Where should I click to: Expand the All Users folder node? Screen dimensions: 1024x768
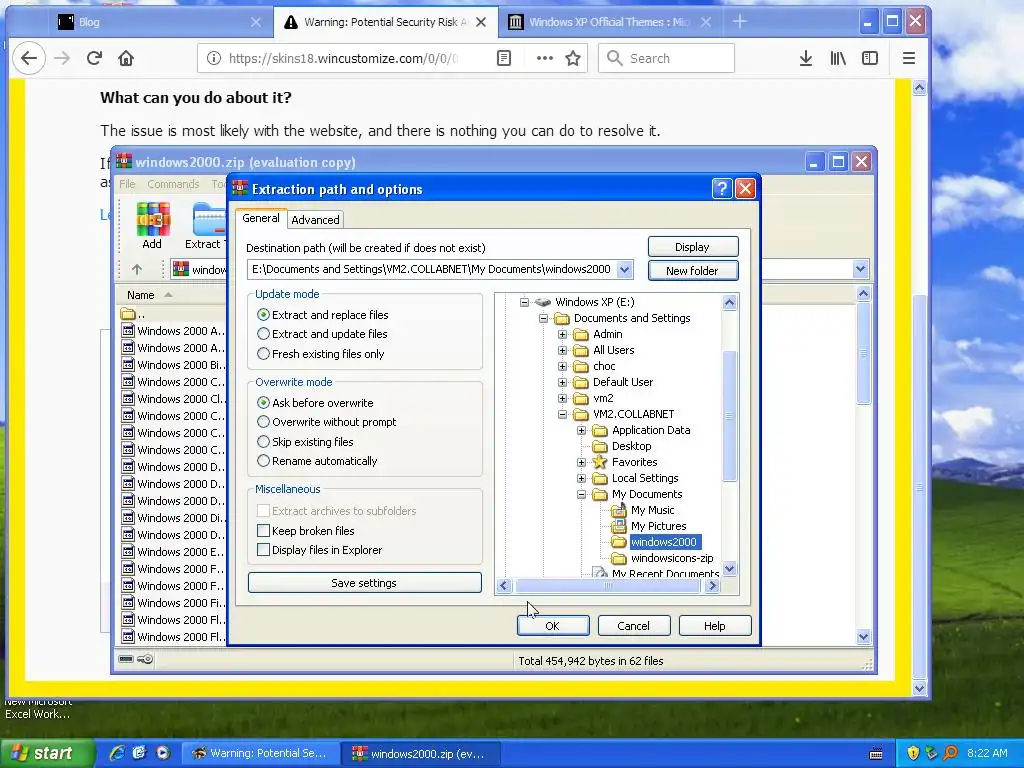tap(562, 350)
